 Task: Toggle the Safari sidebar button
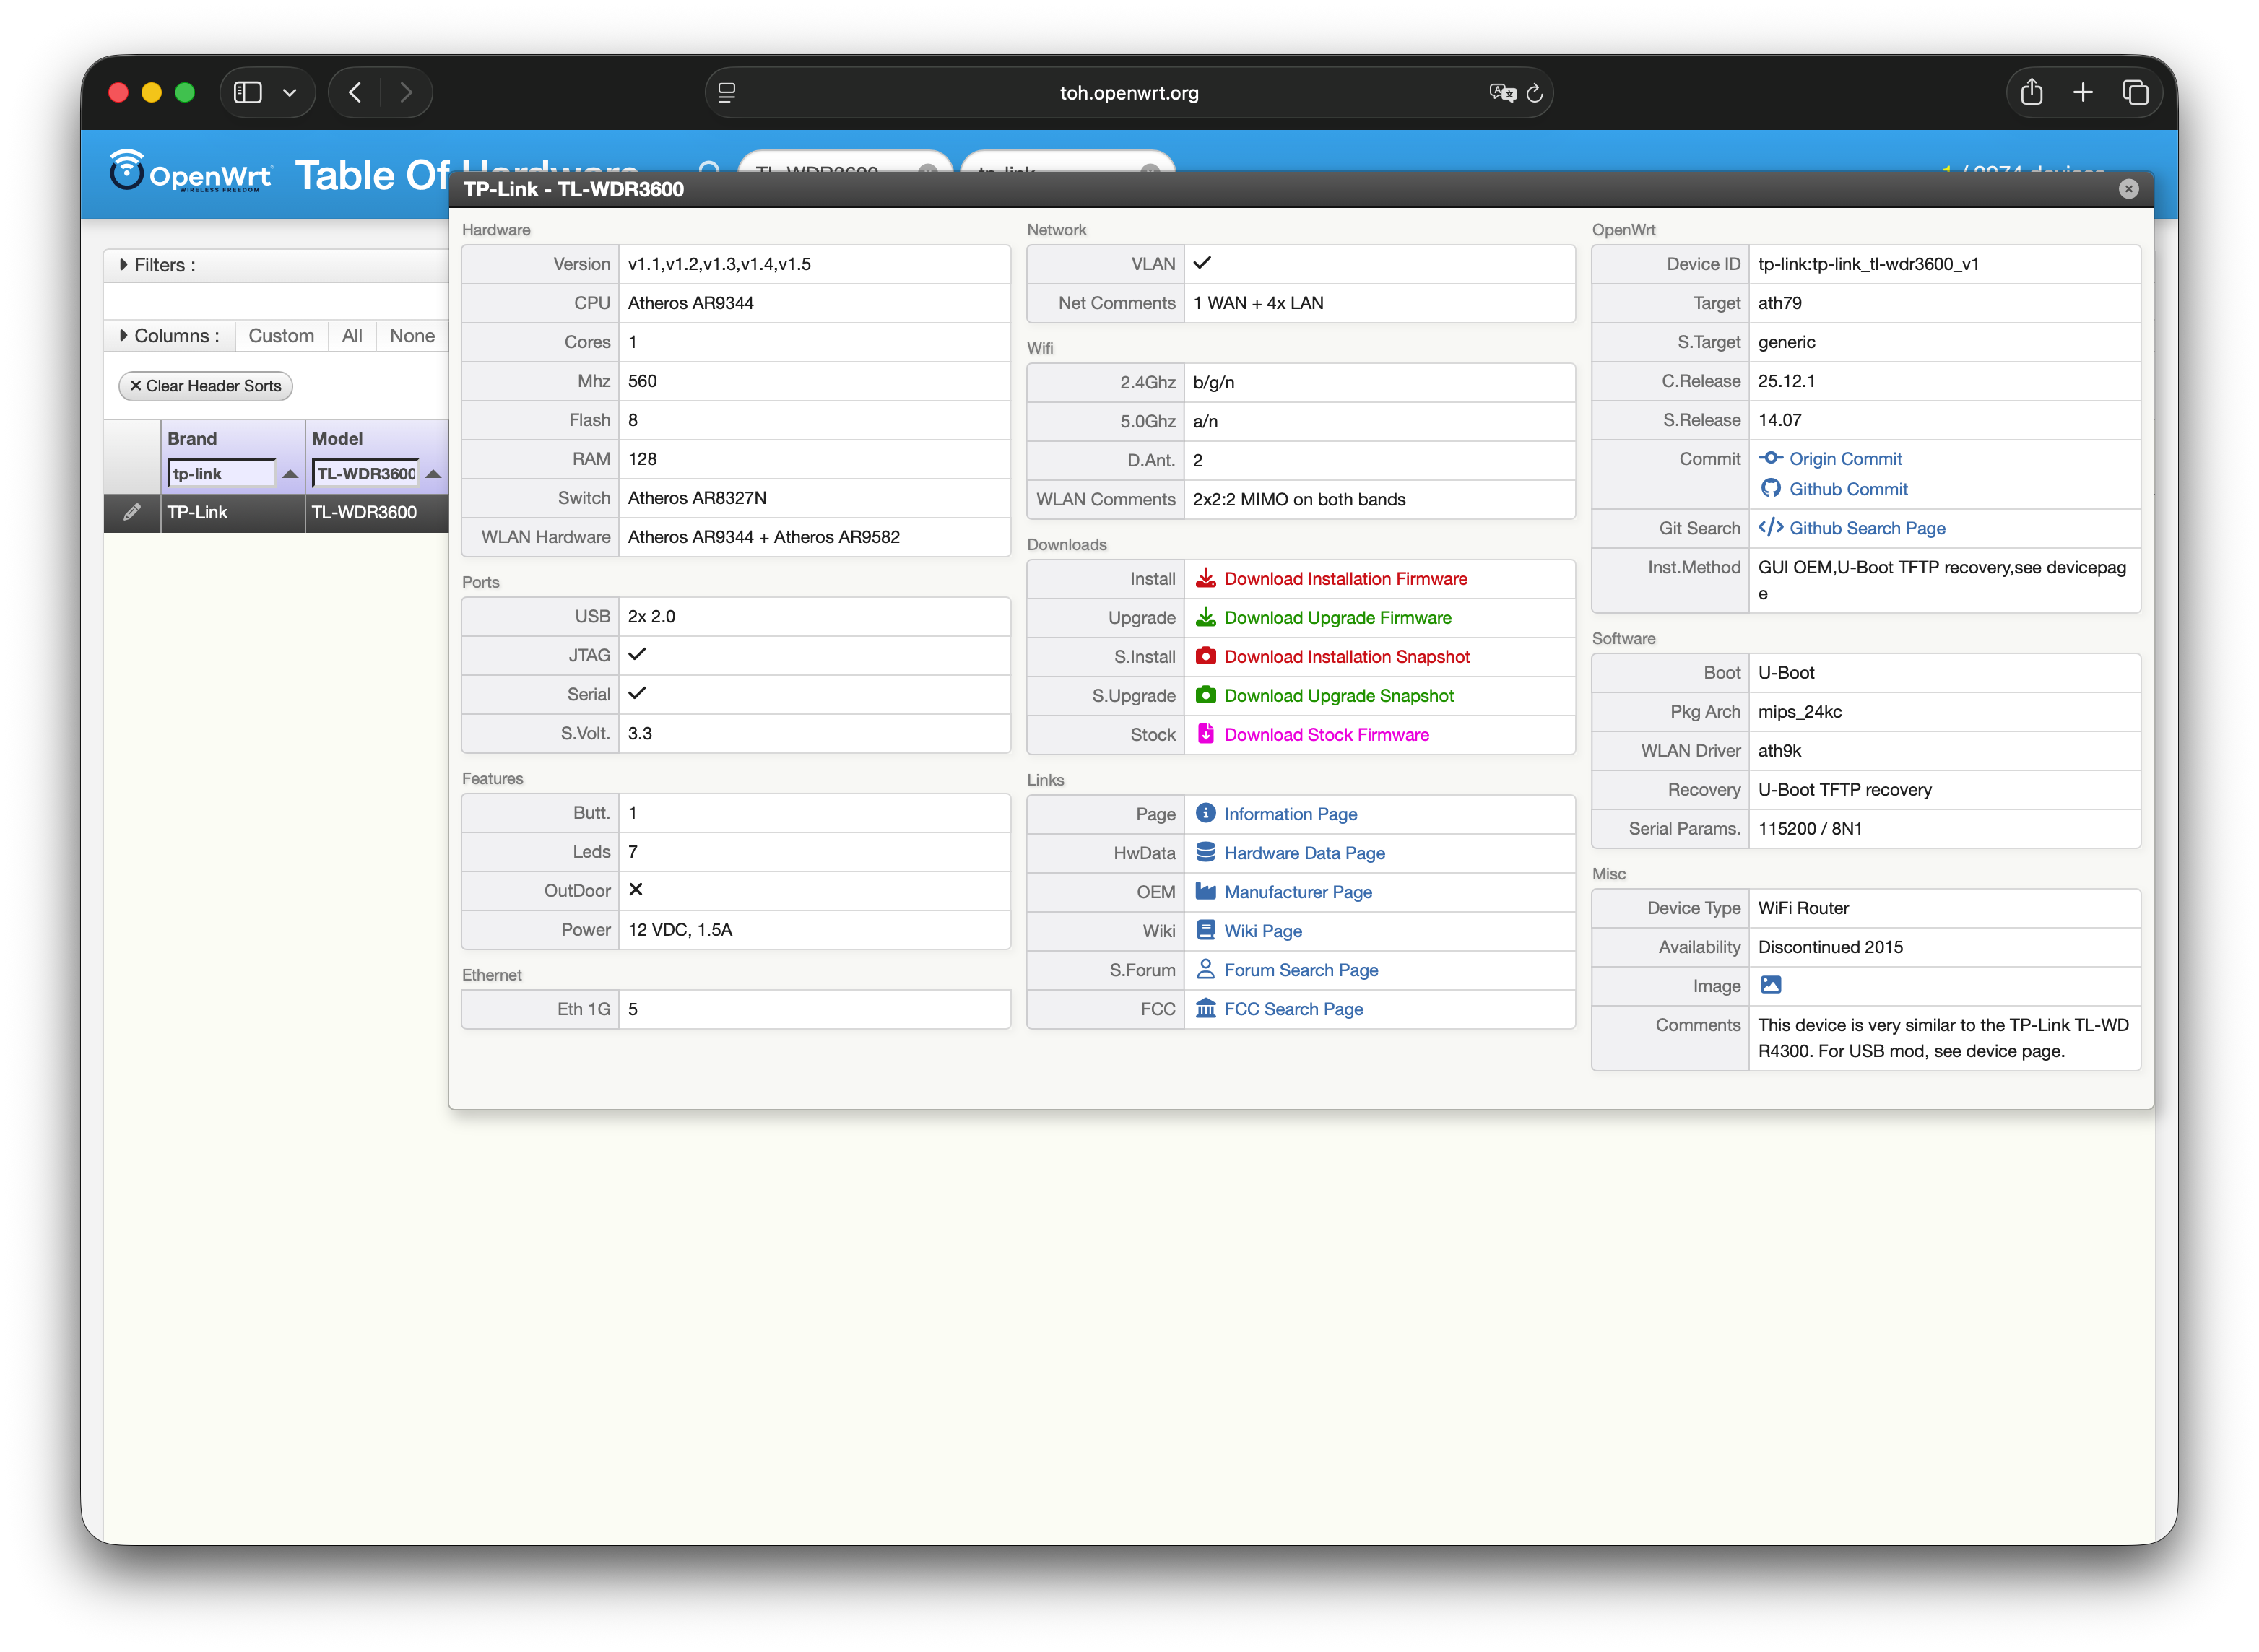pos(248,93)
